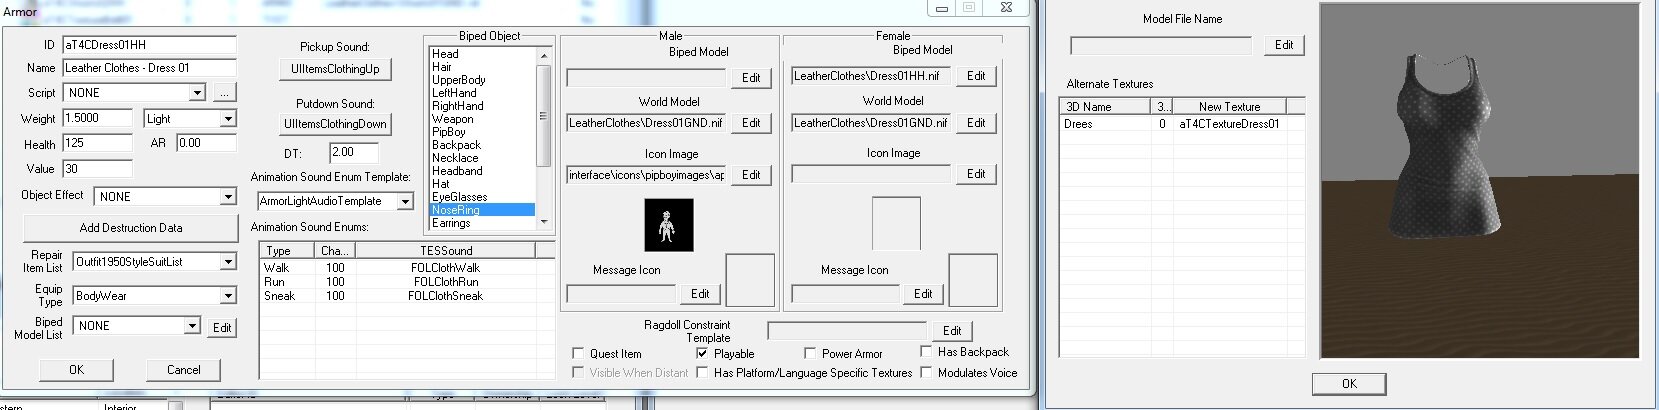This screenshot has height=410, width=1659.
Task: Click Add Destruction Data button
Action: pyautogui.click(x=131, y=228)
